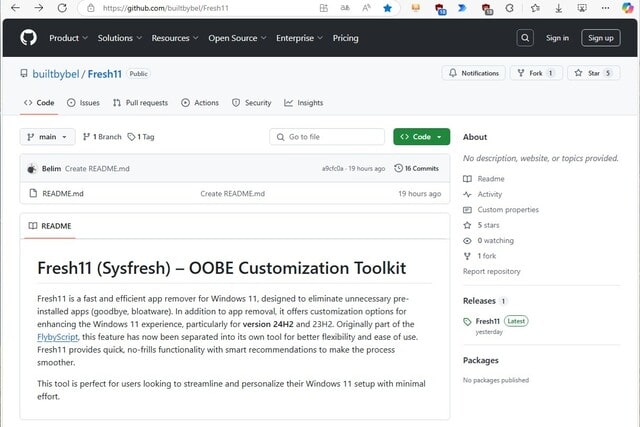
Task: Go back with the browser back arrow
Action: point(16,8)
